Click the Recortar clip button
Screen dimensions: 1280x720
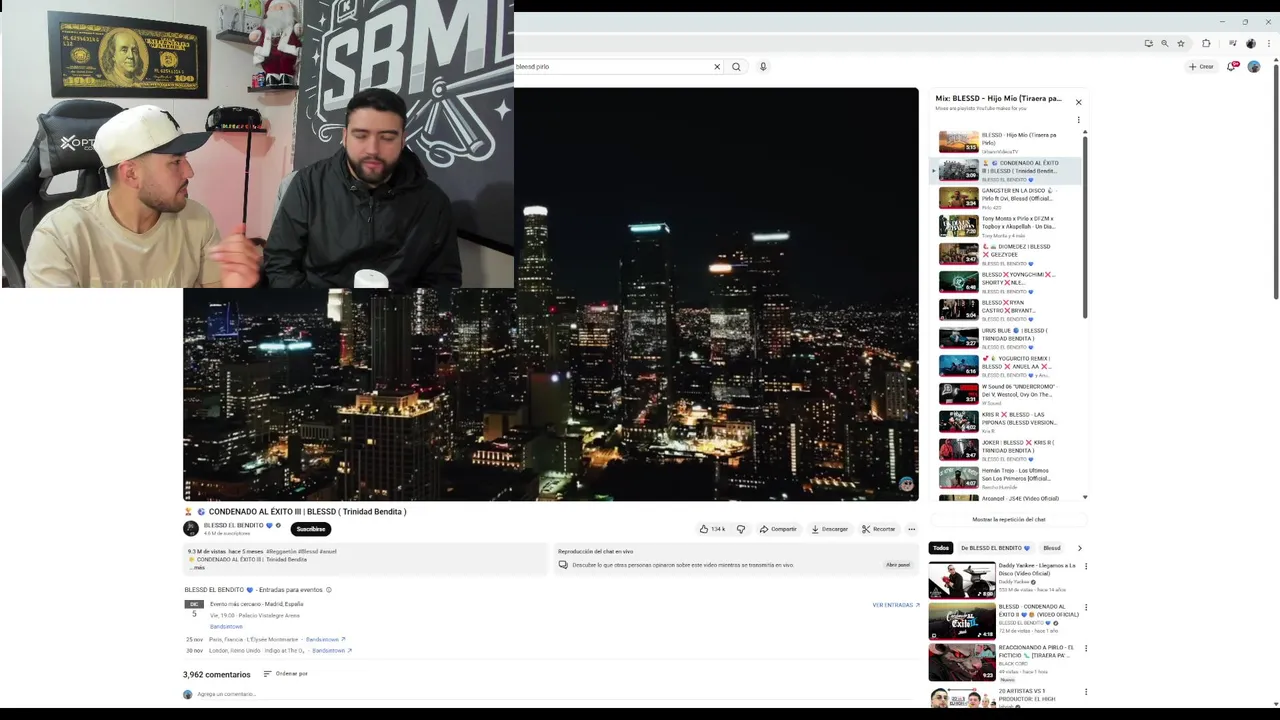pos(879,529)
